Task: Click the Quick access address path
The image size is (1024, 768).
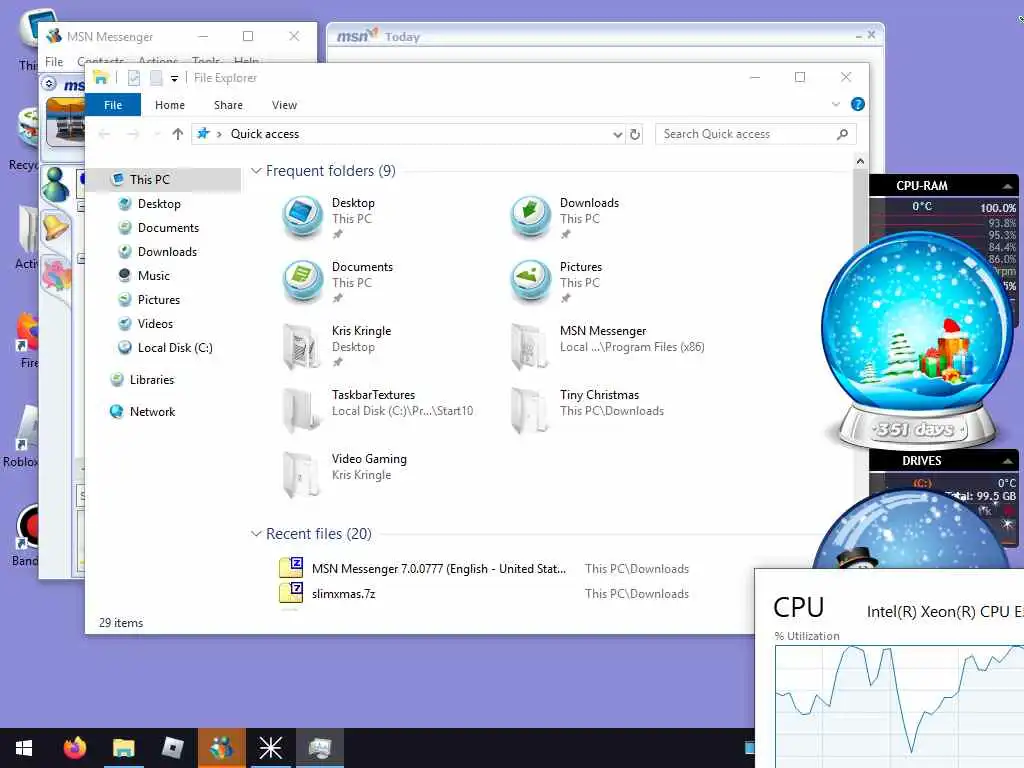Action: tap(264, 134)
